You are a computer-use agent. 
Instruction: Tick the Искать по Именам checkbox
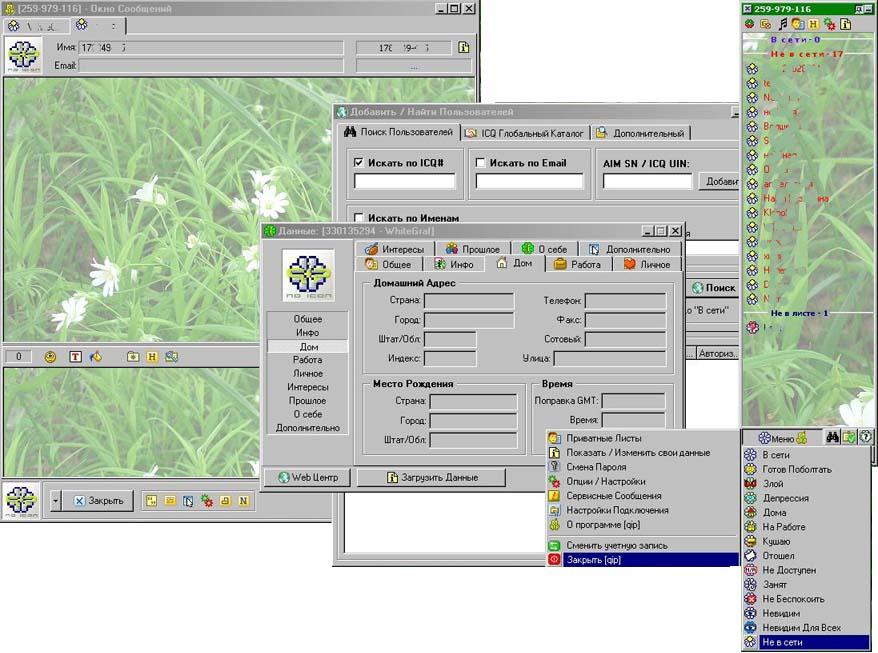359,218
